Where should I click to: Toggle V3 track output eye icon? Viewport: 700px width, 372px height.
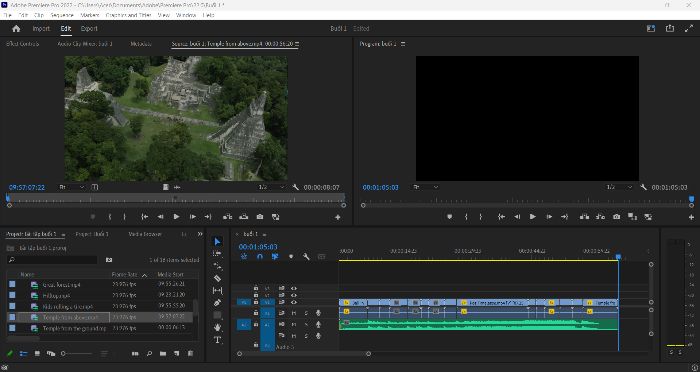click(x=294, y=288)
